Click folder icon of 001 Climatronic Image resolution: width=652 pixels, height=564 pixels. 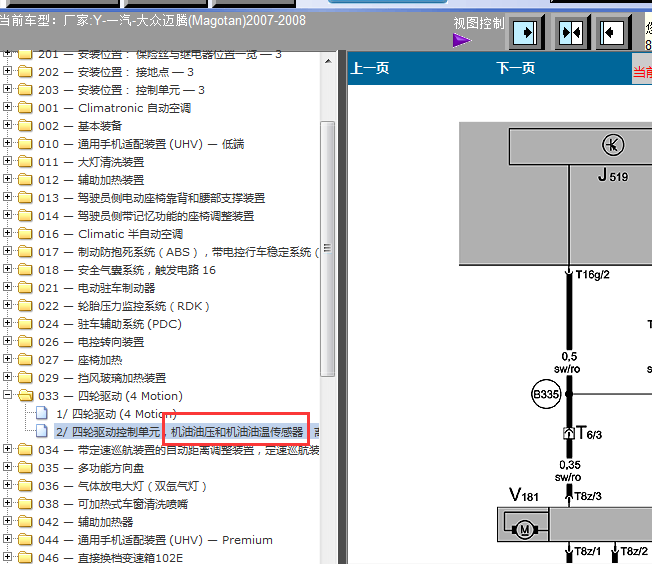tap(25, 108)
